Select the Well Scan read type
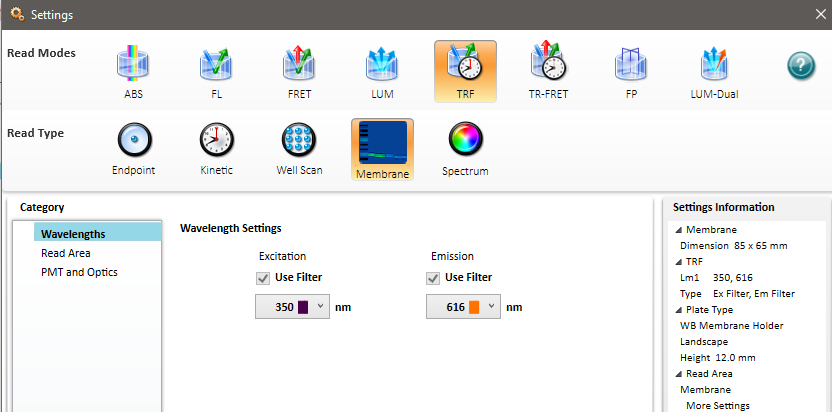 click(299, 140)
